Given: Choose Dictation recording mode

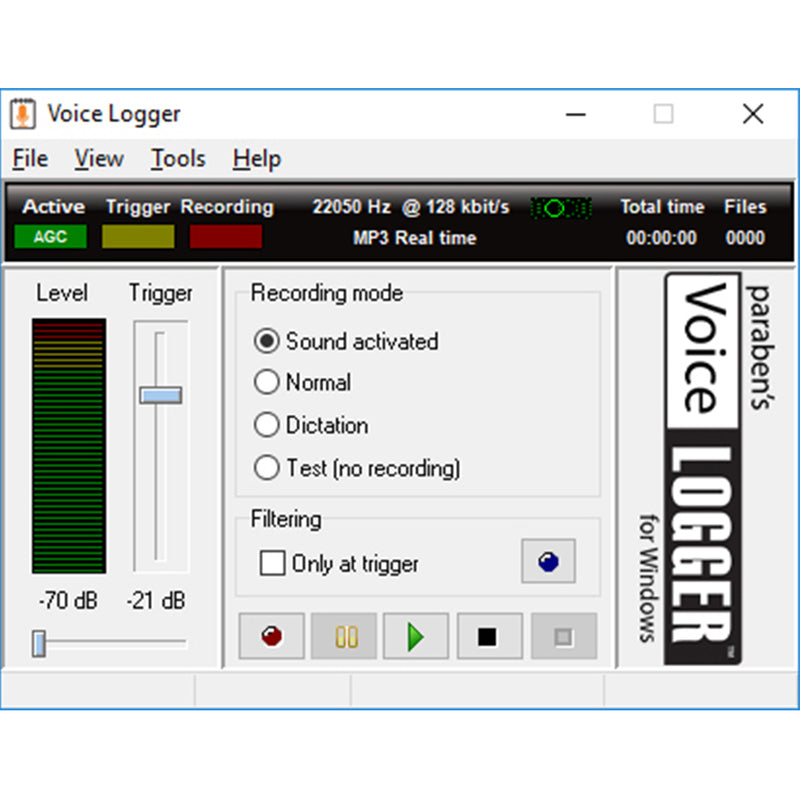Looking at the screenshot, I should click(x=267, y=425).
